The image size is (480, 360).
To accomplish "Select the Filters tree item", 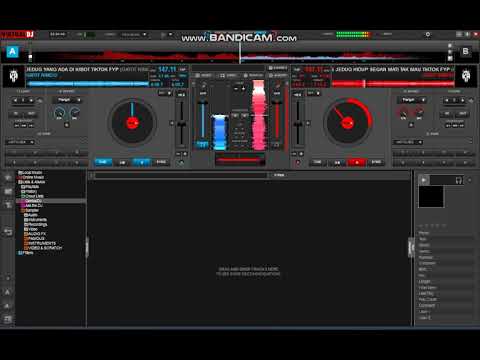I will coord(26,253).
